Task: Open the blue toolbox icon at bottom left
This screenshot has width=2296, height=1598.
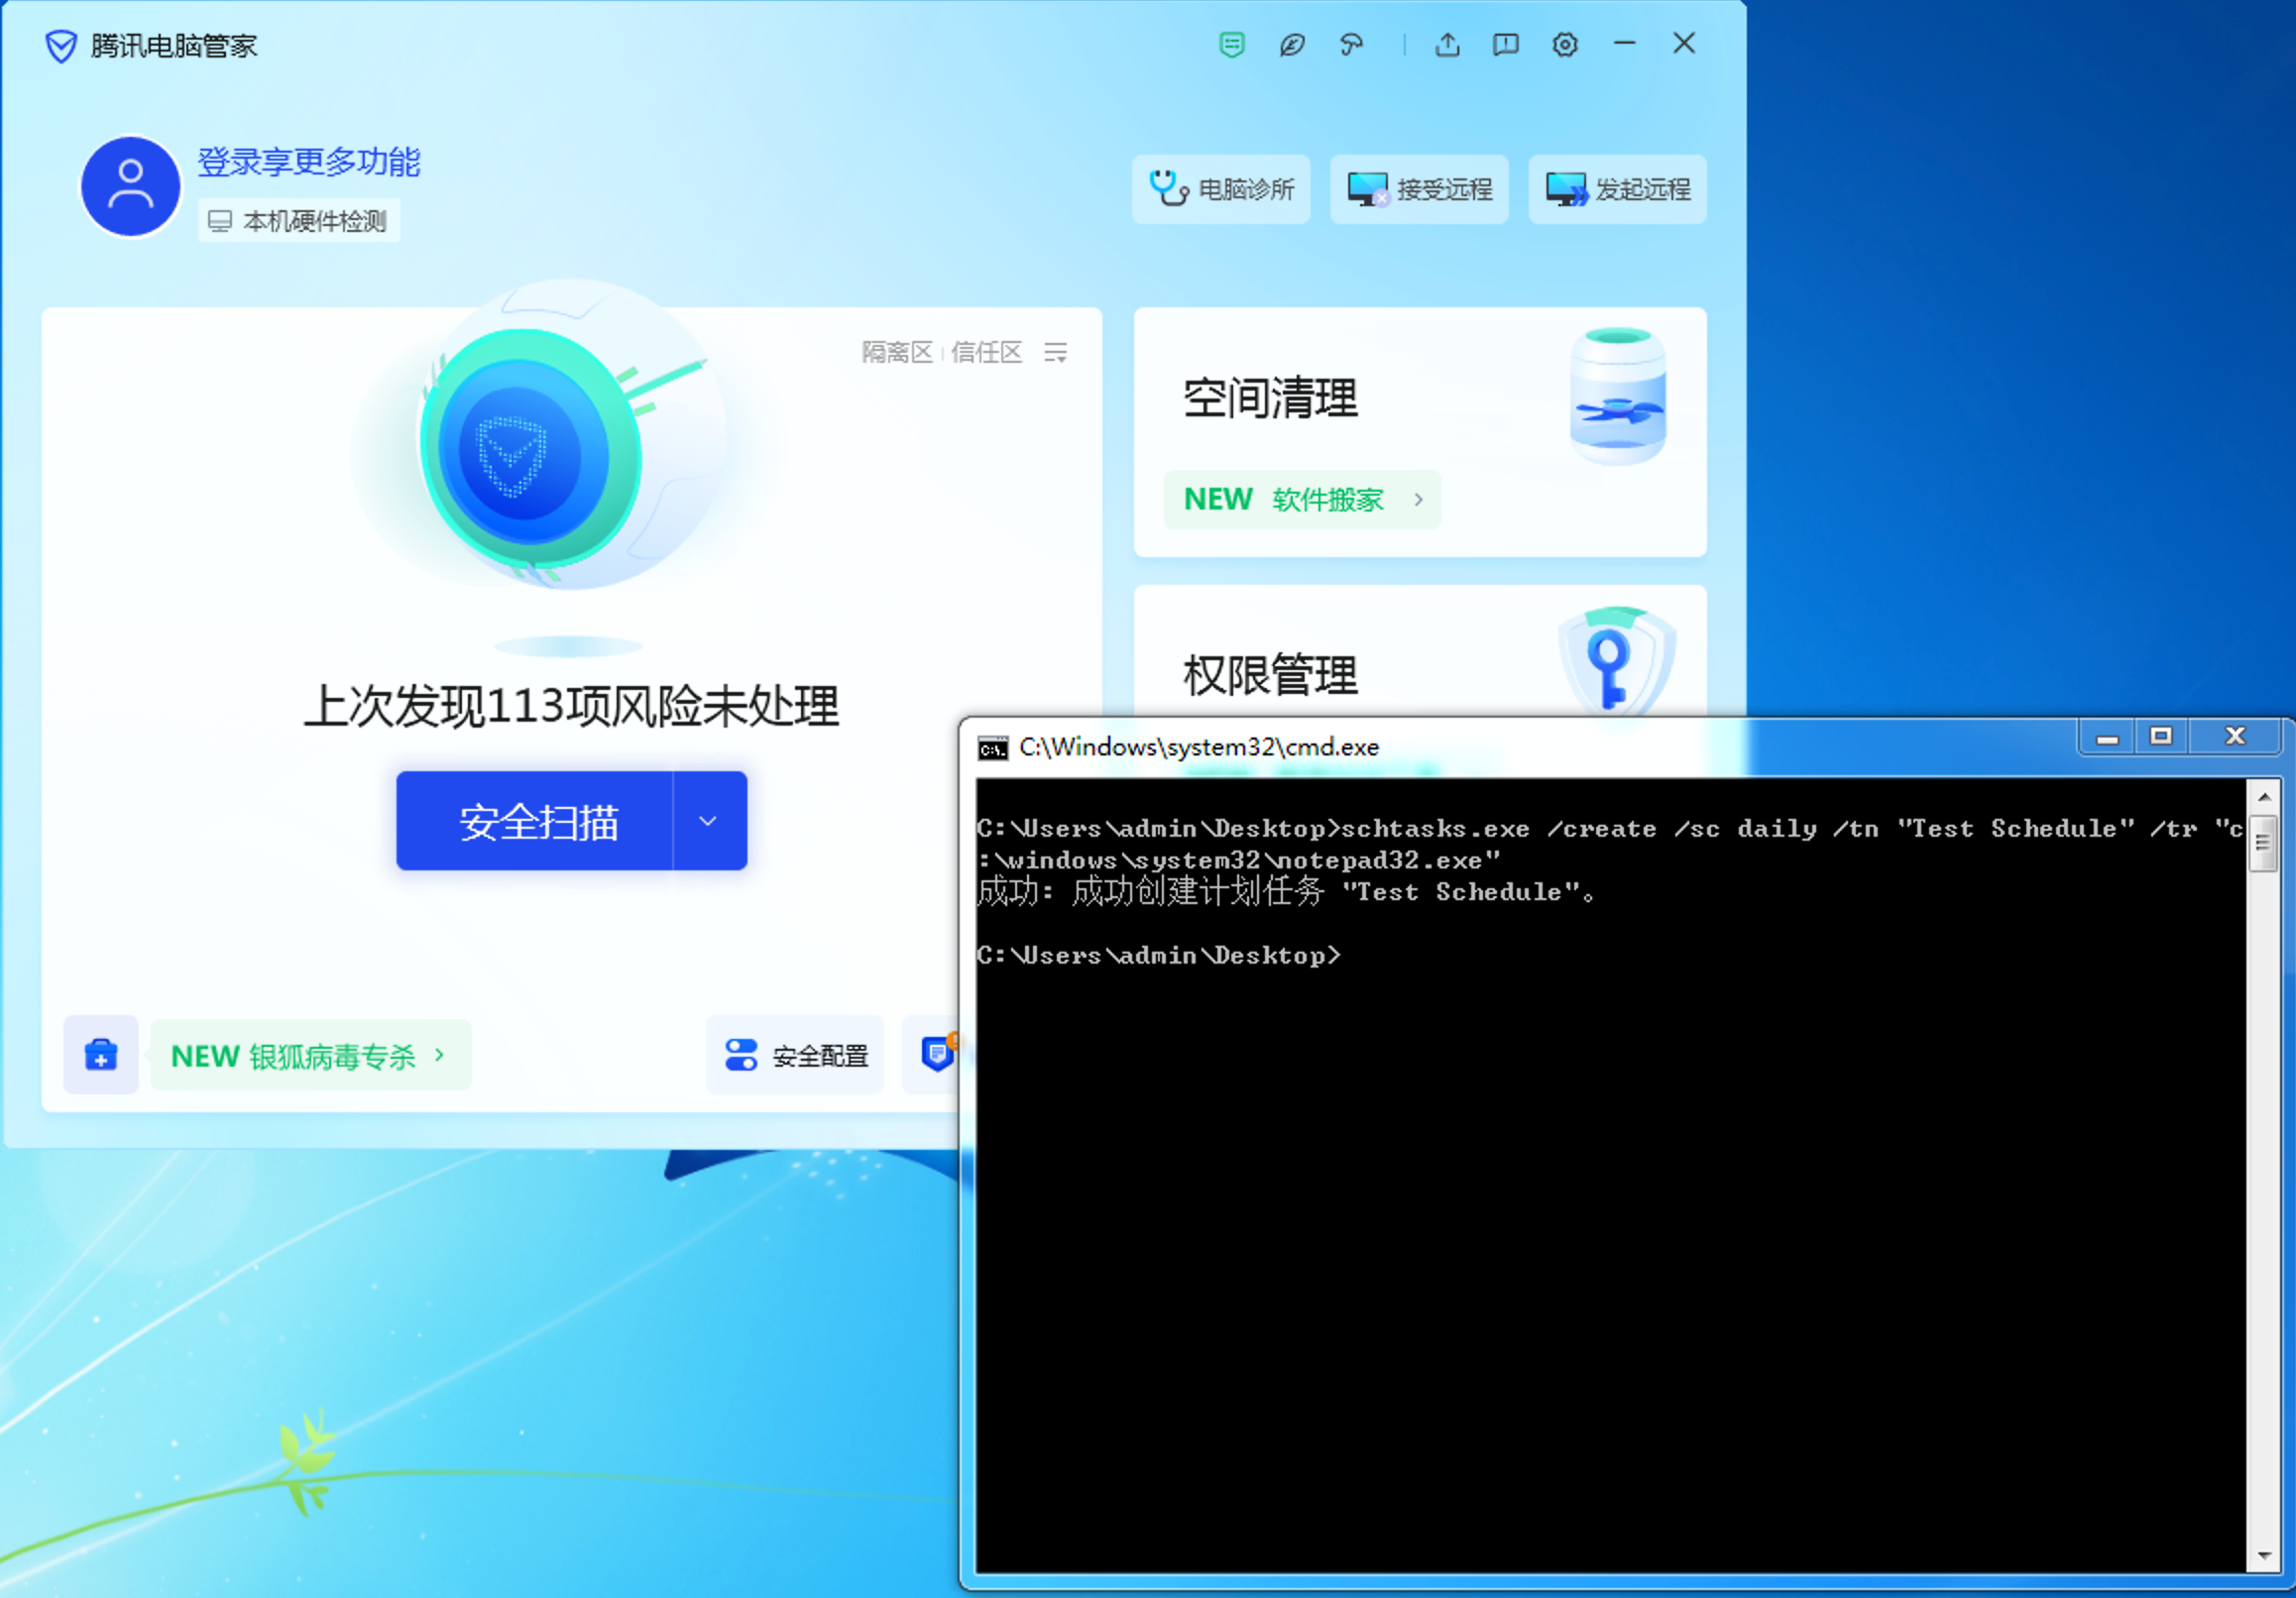Action: coord(101,1054)
